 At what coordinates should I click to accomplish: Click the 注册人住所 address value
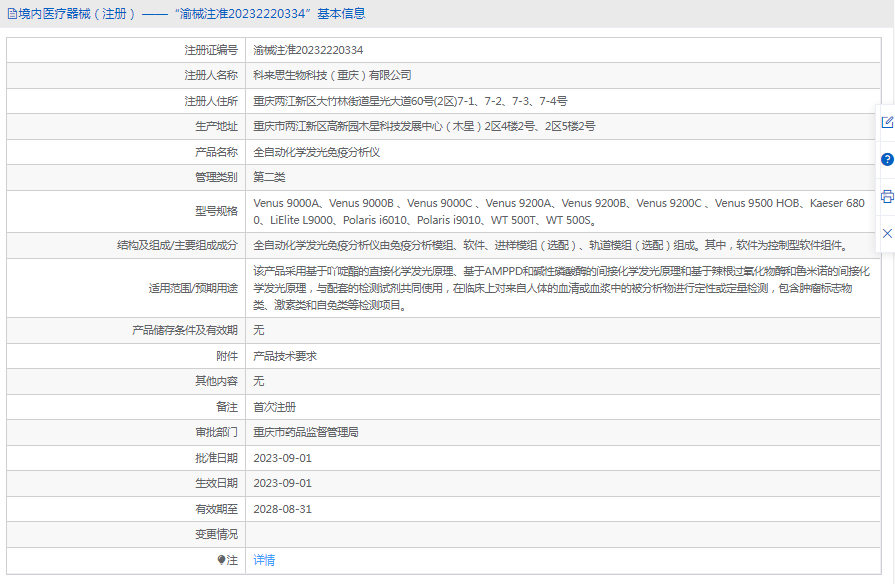[x=410, y=101]
